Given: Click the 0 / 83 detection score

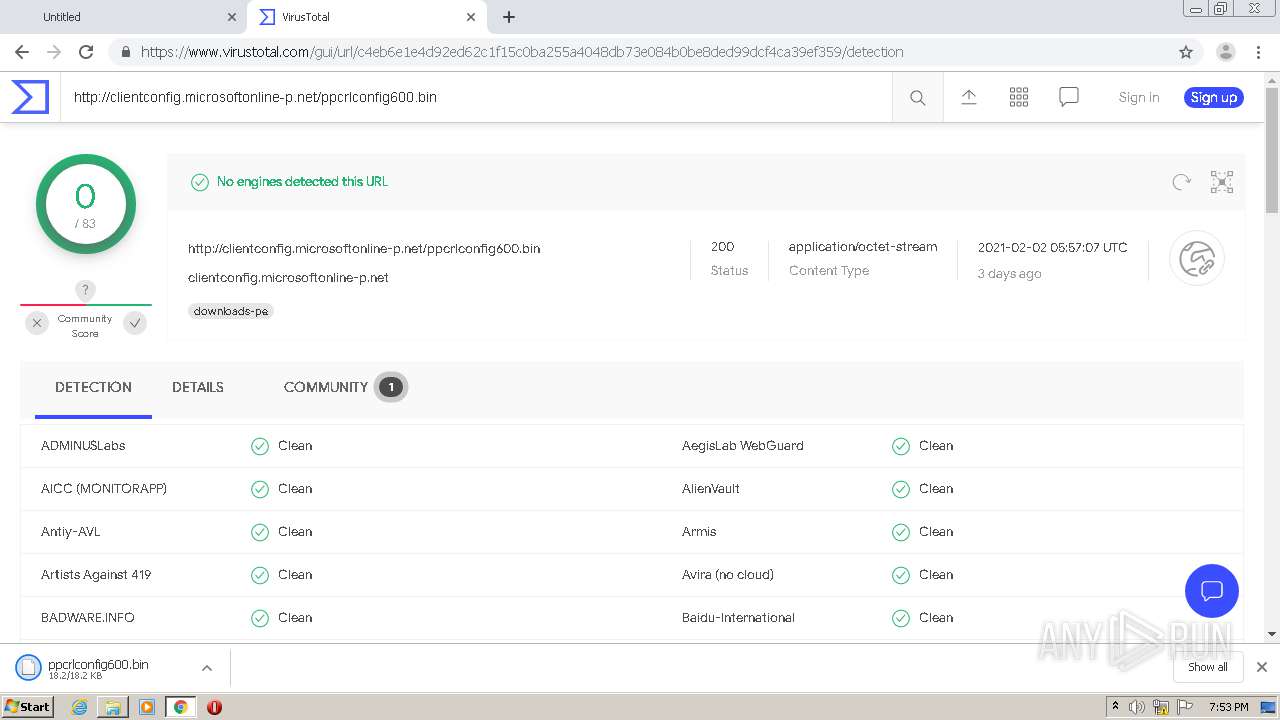Looking at the screenshot, I should (86, 204).
